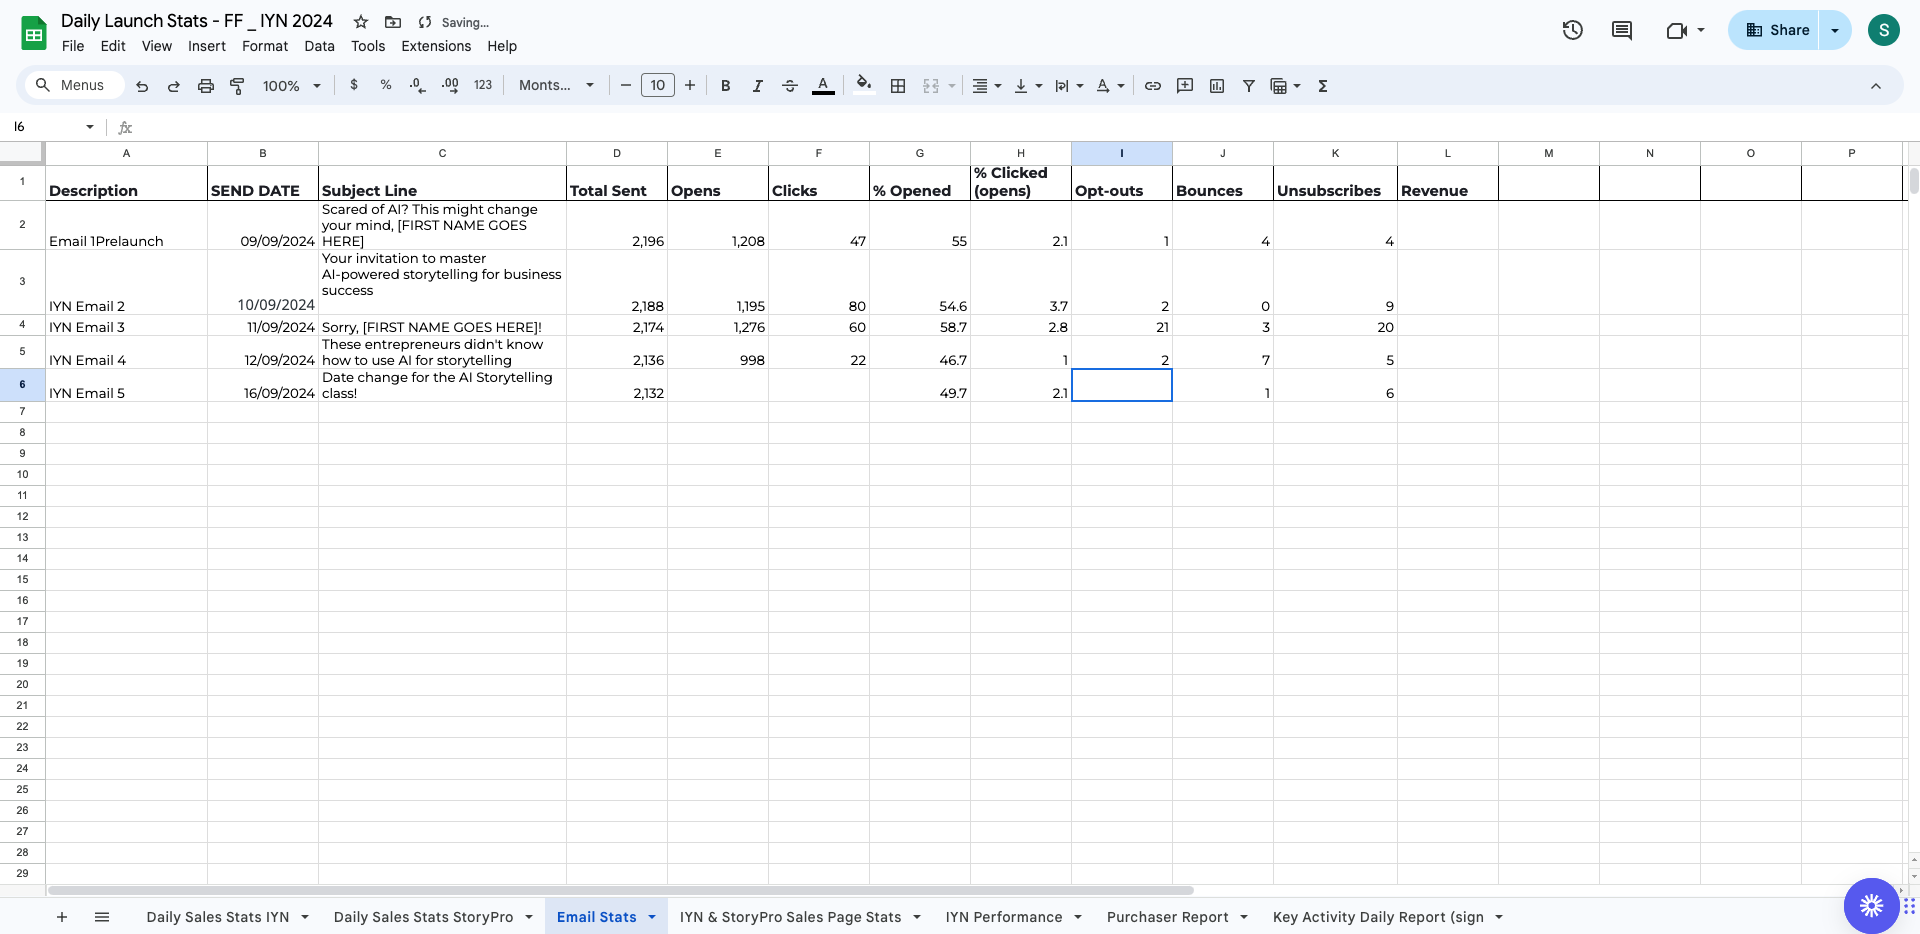Open the fill color bucket picker
Image resolution: width=1920 pixels, height=934 pixels.
tap(864, 86)
